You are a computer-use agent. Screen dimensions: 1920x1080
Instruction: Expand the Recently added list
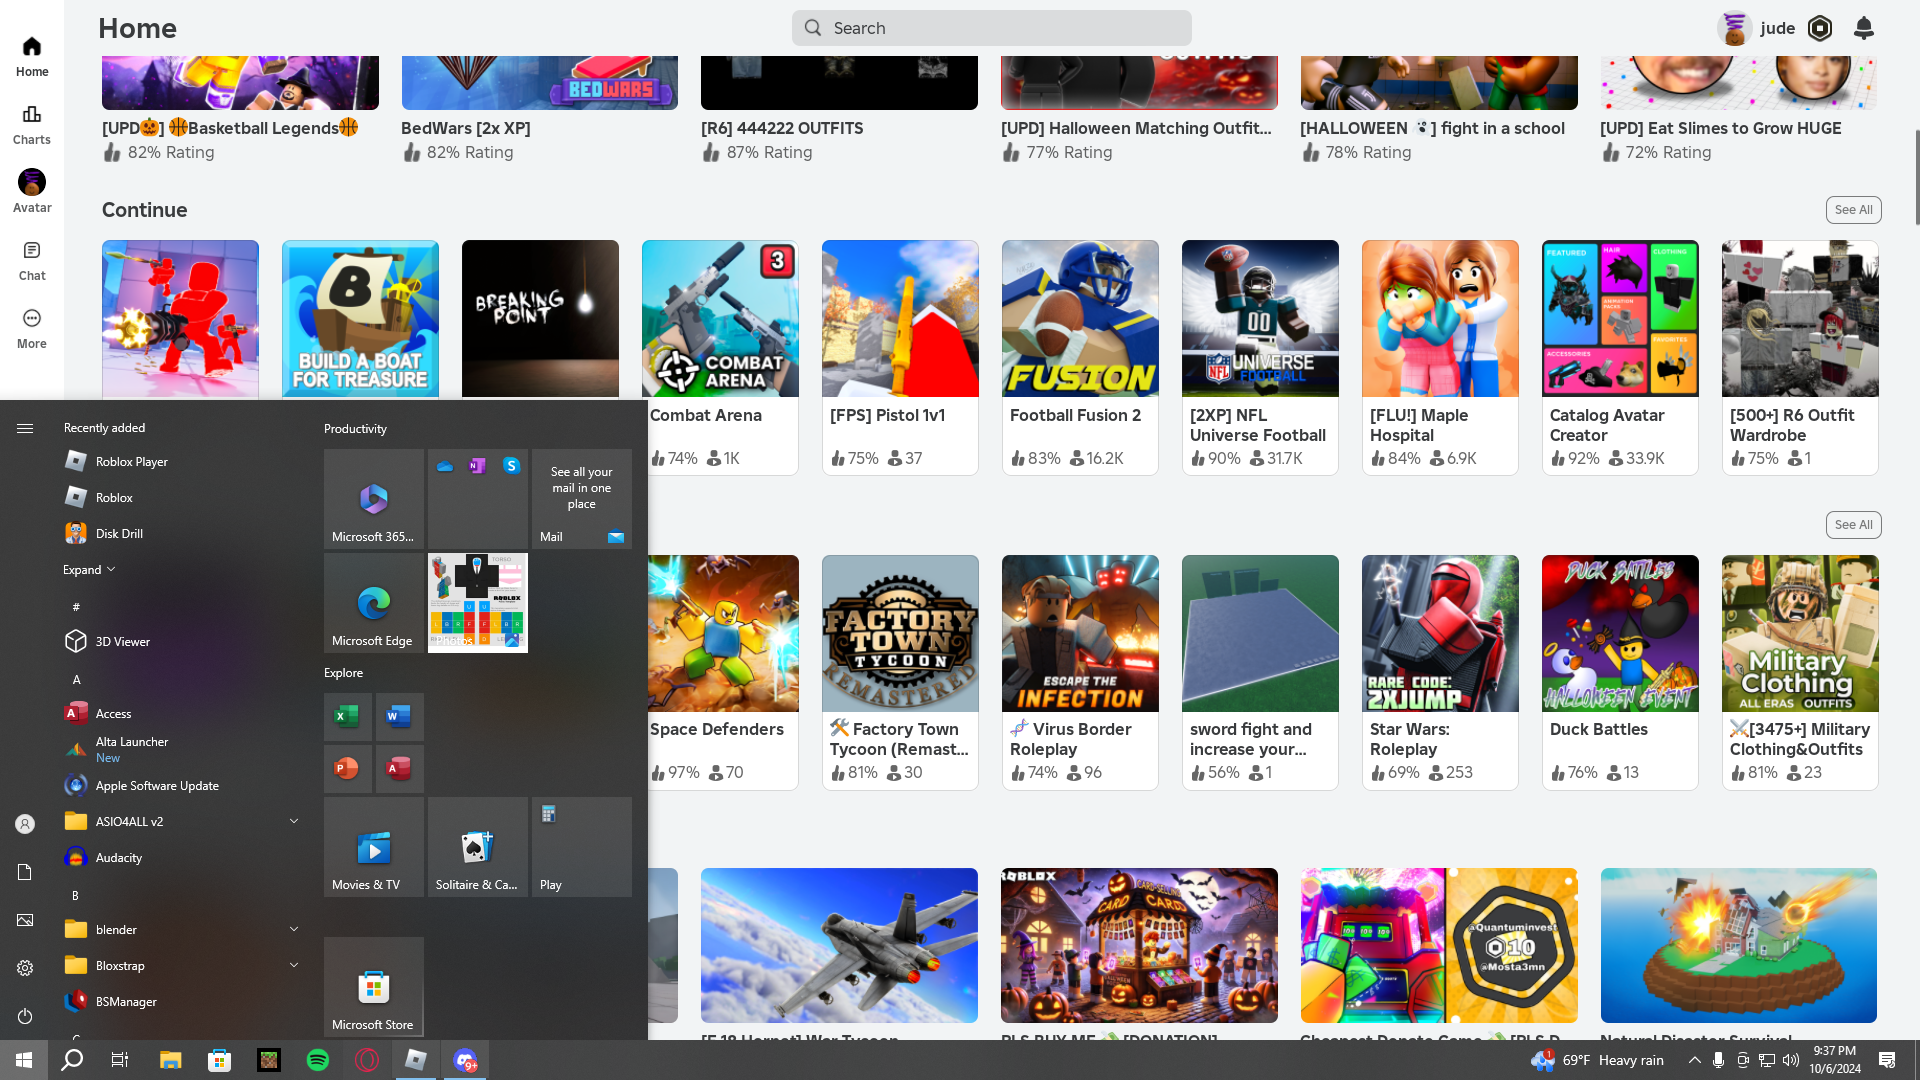pos(89,569)
